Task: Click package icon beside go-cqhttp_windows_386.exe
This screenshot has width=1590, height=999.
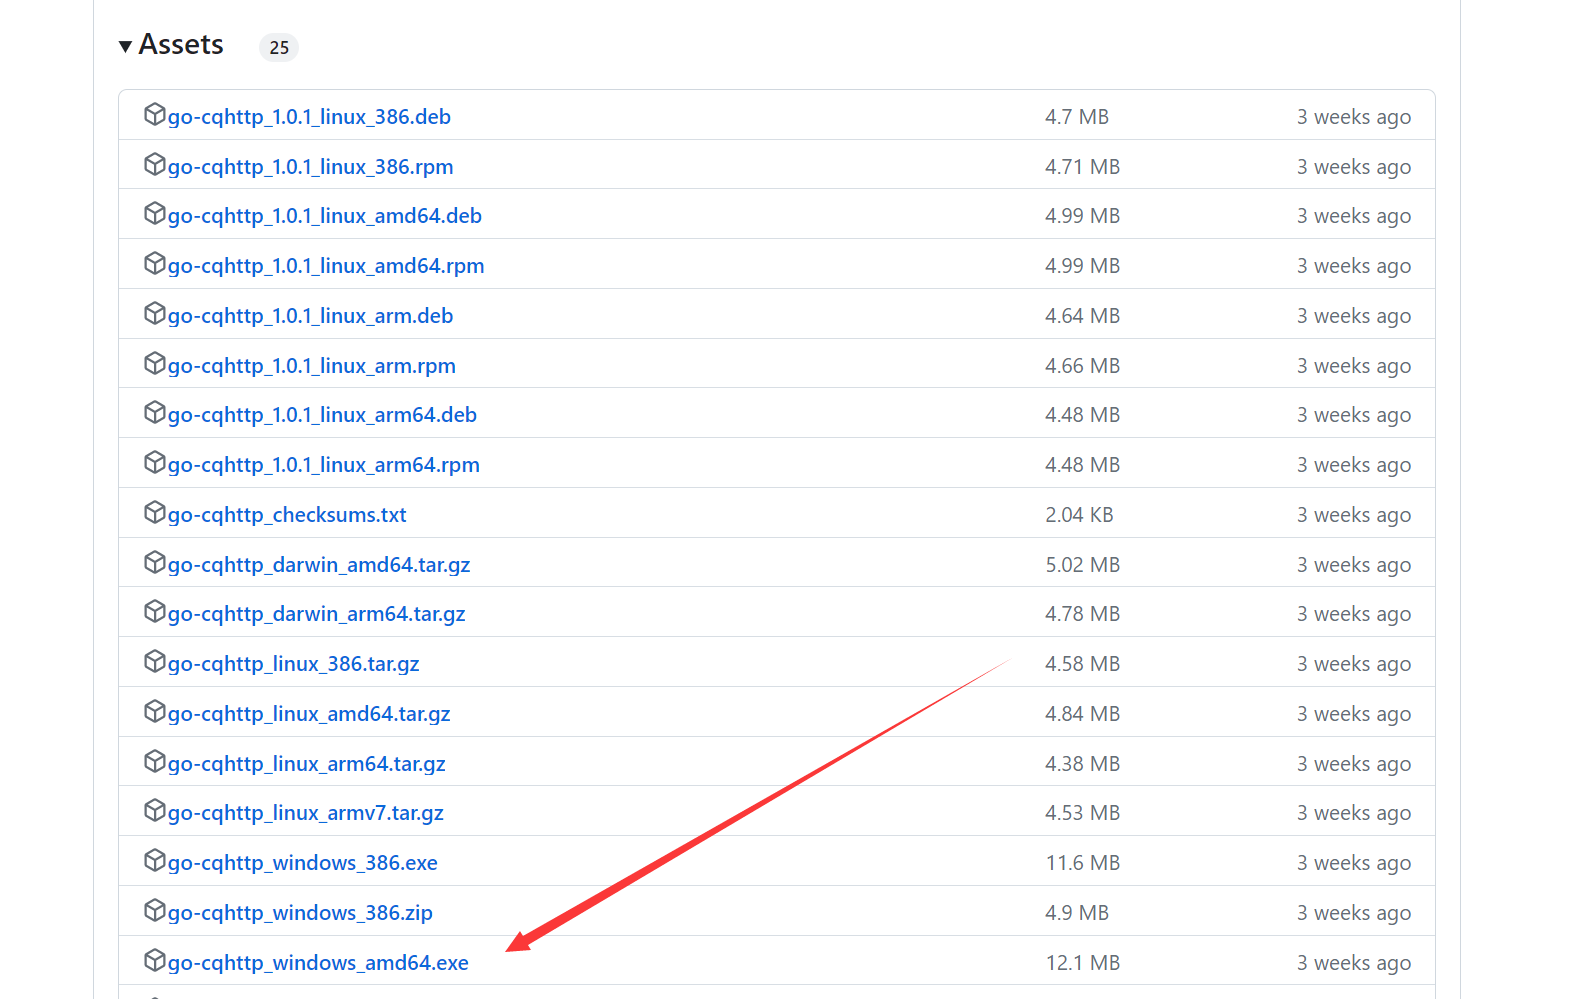Action: coord(154,860)
